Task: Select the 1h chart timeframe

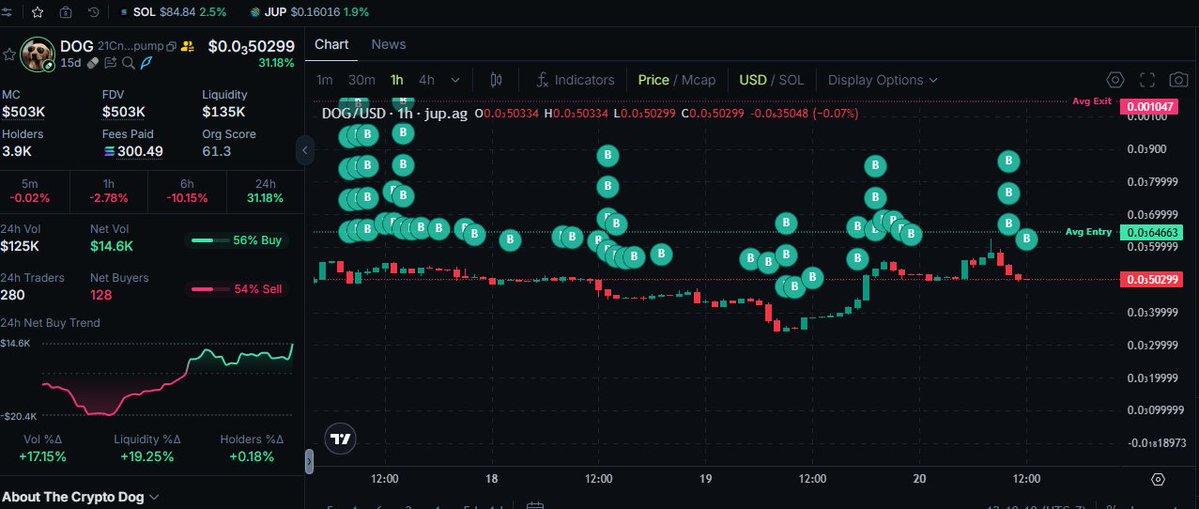Action: [396, 79]
